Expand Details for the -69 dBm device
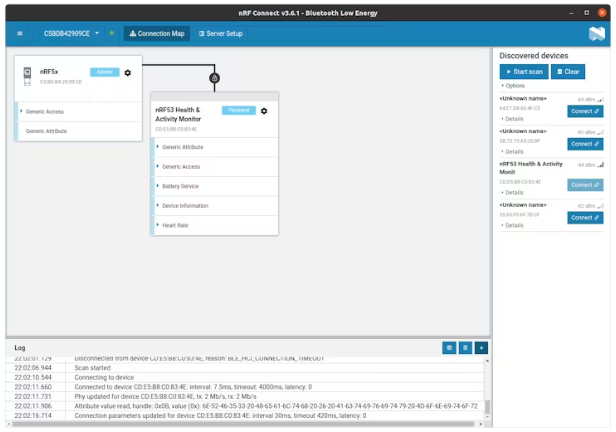Screen dimensions: 616x432 (512, 119)
